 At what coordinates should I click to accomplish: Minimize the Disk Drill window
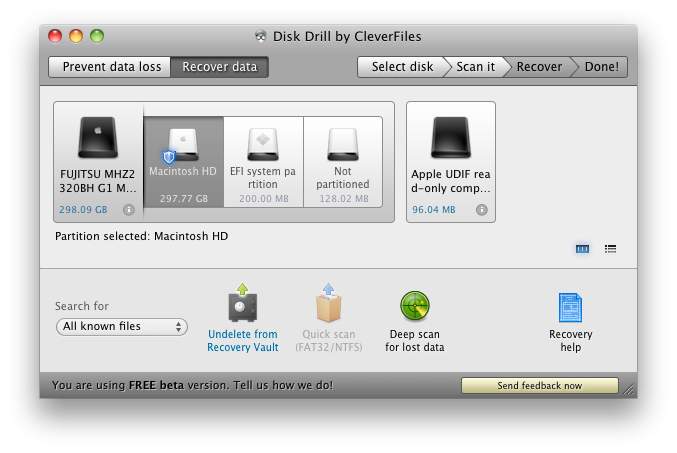point(76,36)
